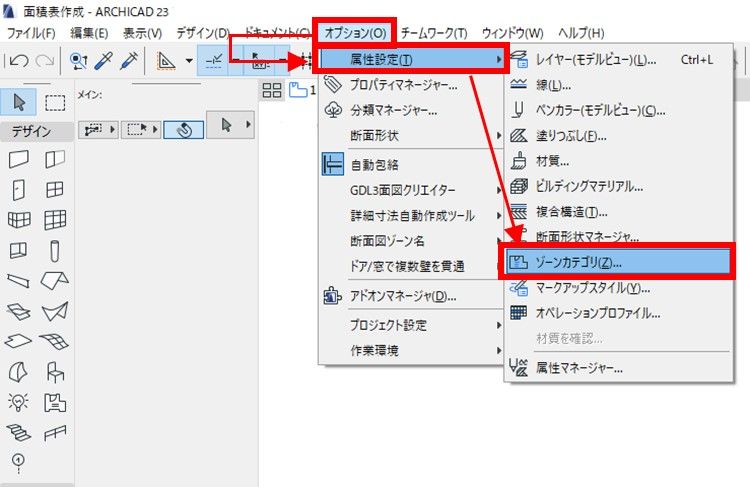Select the Mesh tool

click(55, 342)
